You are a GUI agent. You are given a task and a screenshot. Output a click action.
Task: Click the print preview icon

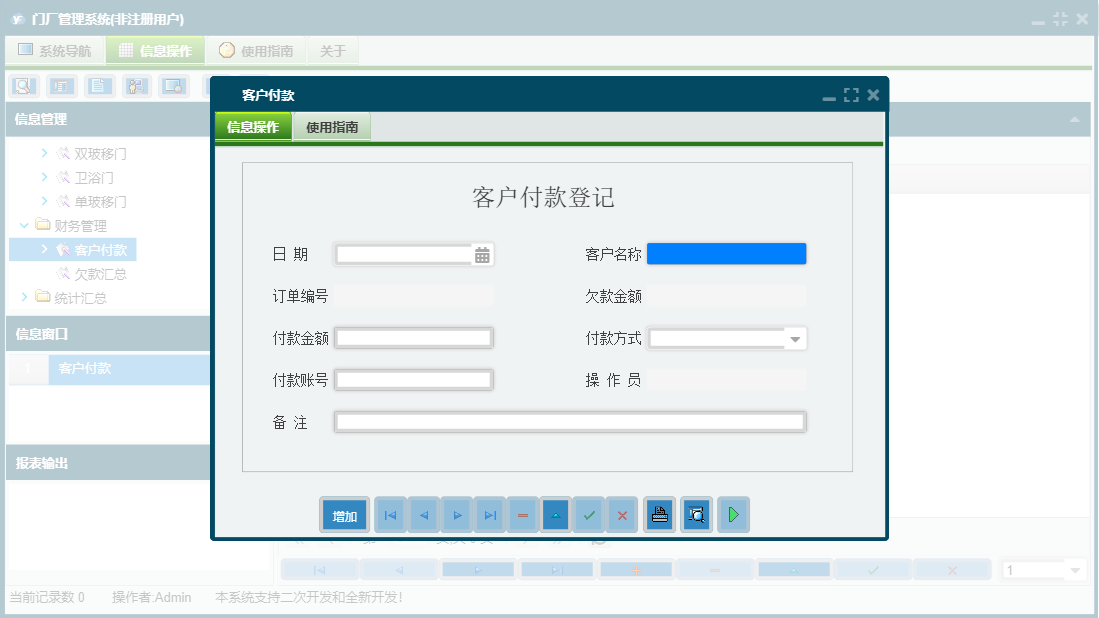click(x=696, y=514)
